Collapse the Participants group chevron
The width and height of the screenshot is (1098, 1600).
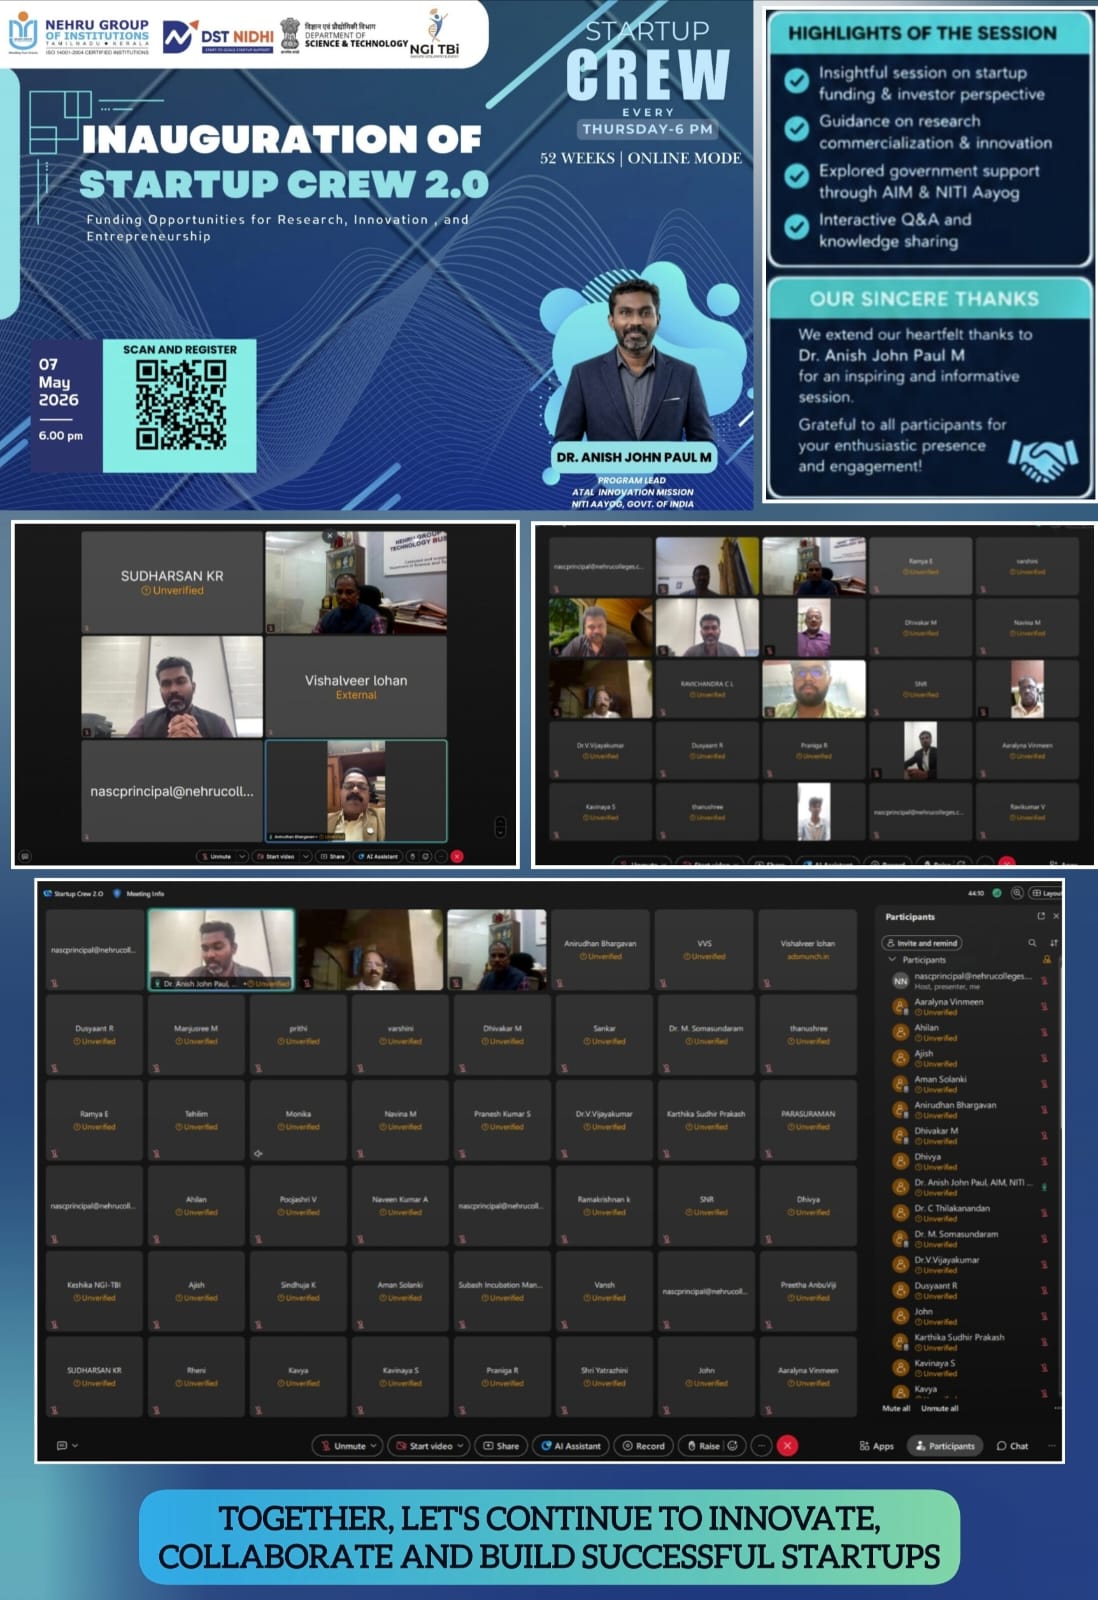tap(892, 959)
